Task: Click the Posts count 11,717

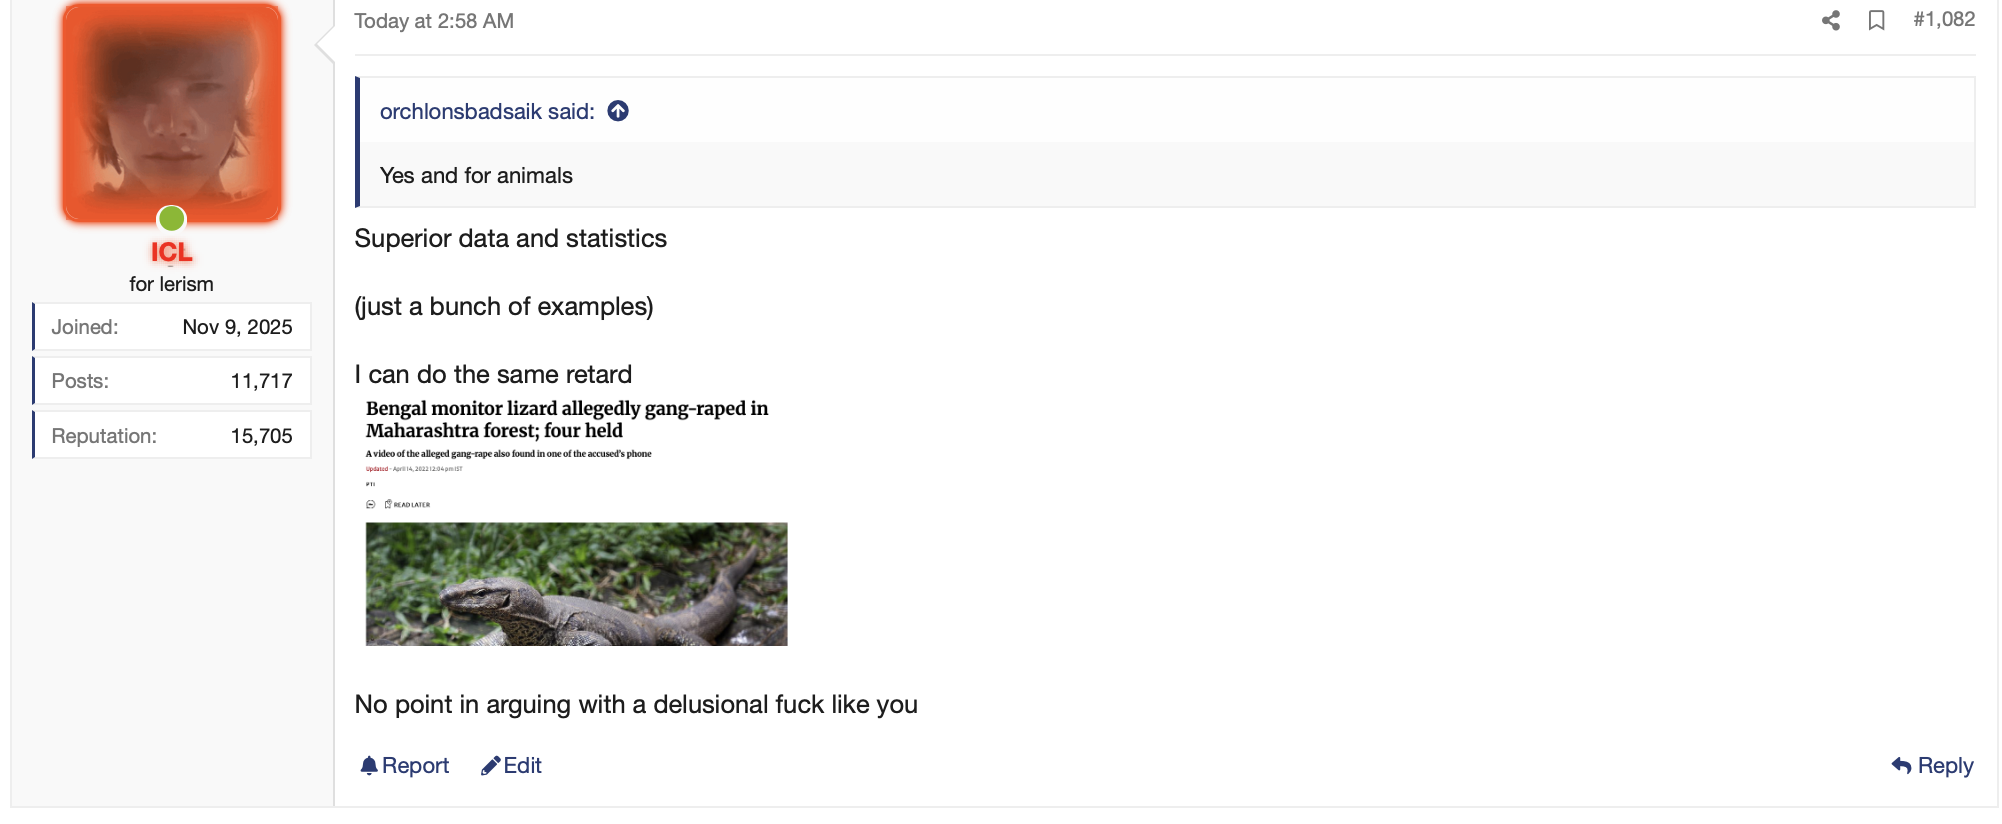Action: coord(261,381)
